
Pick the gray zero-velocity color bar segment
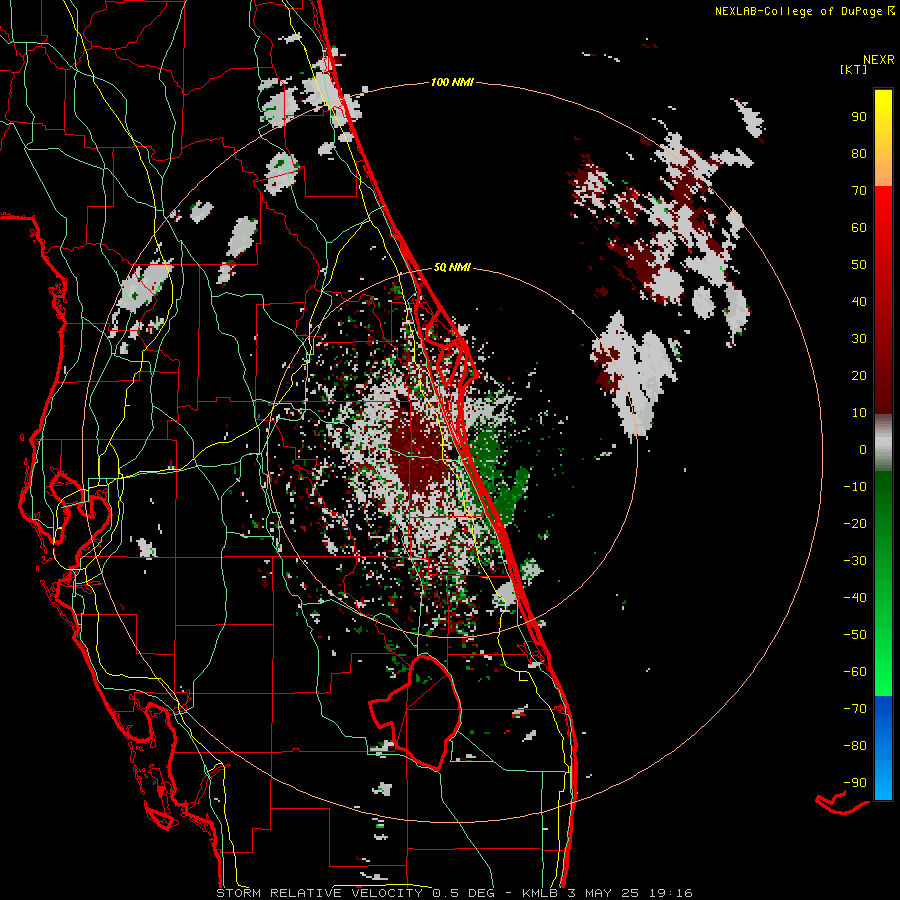[883, 443]
